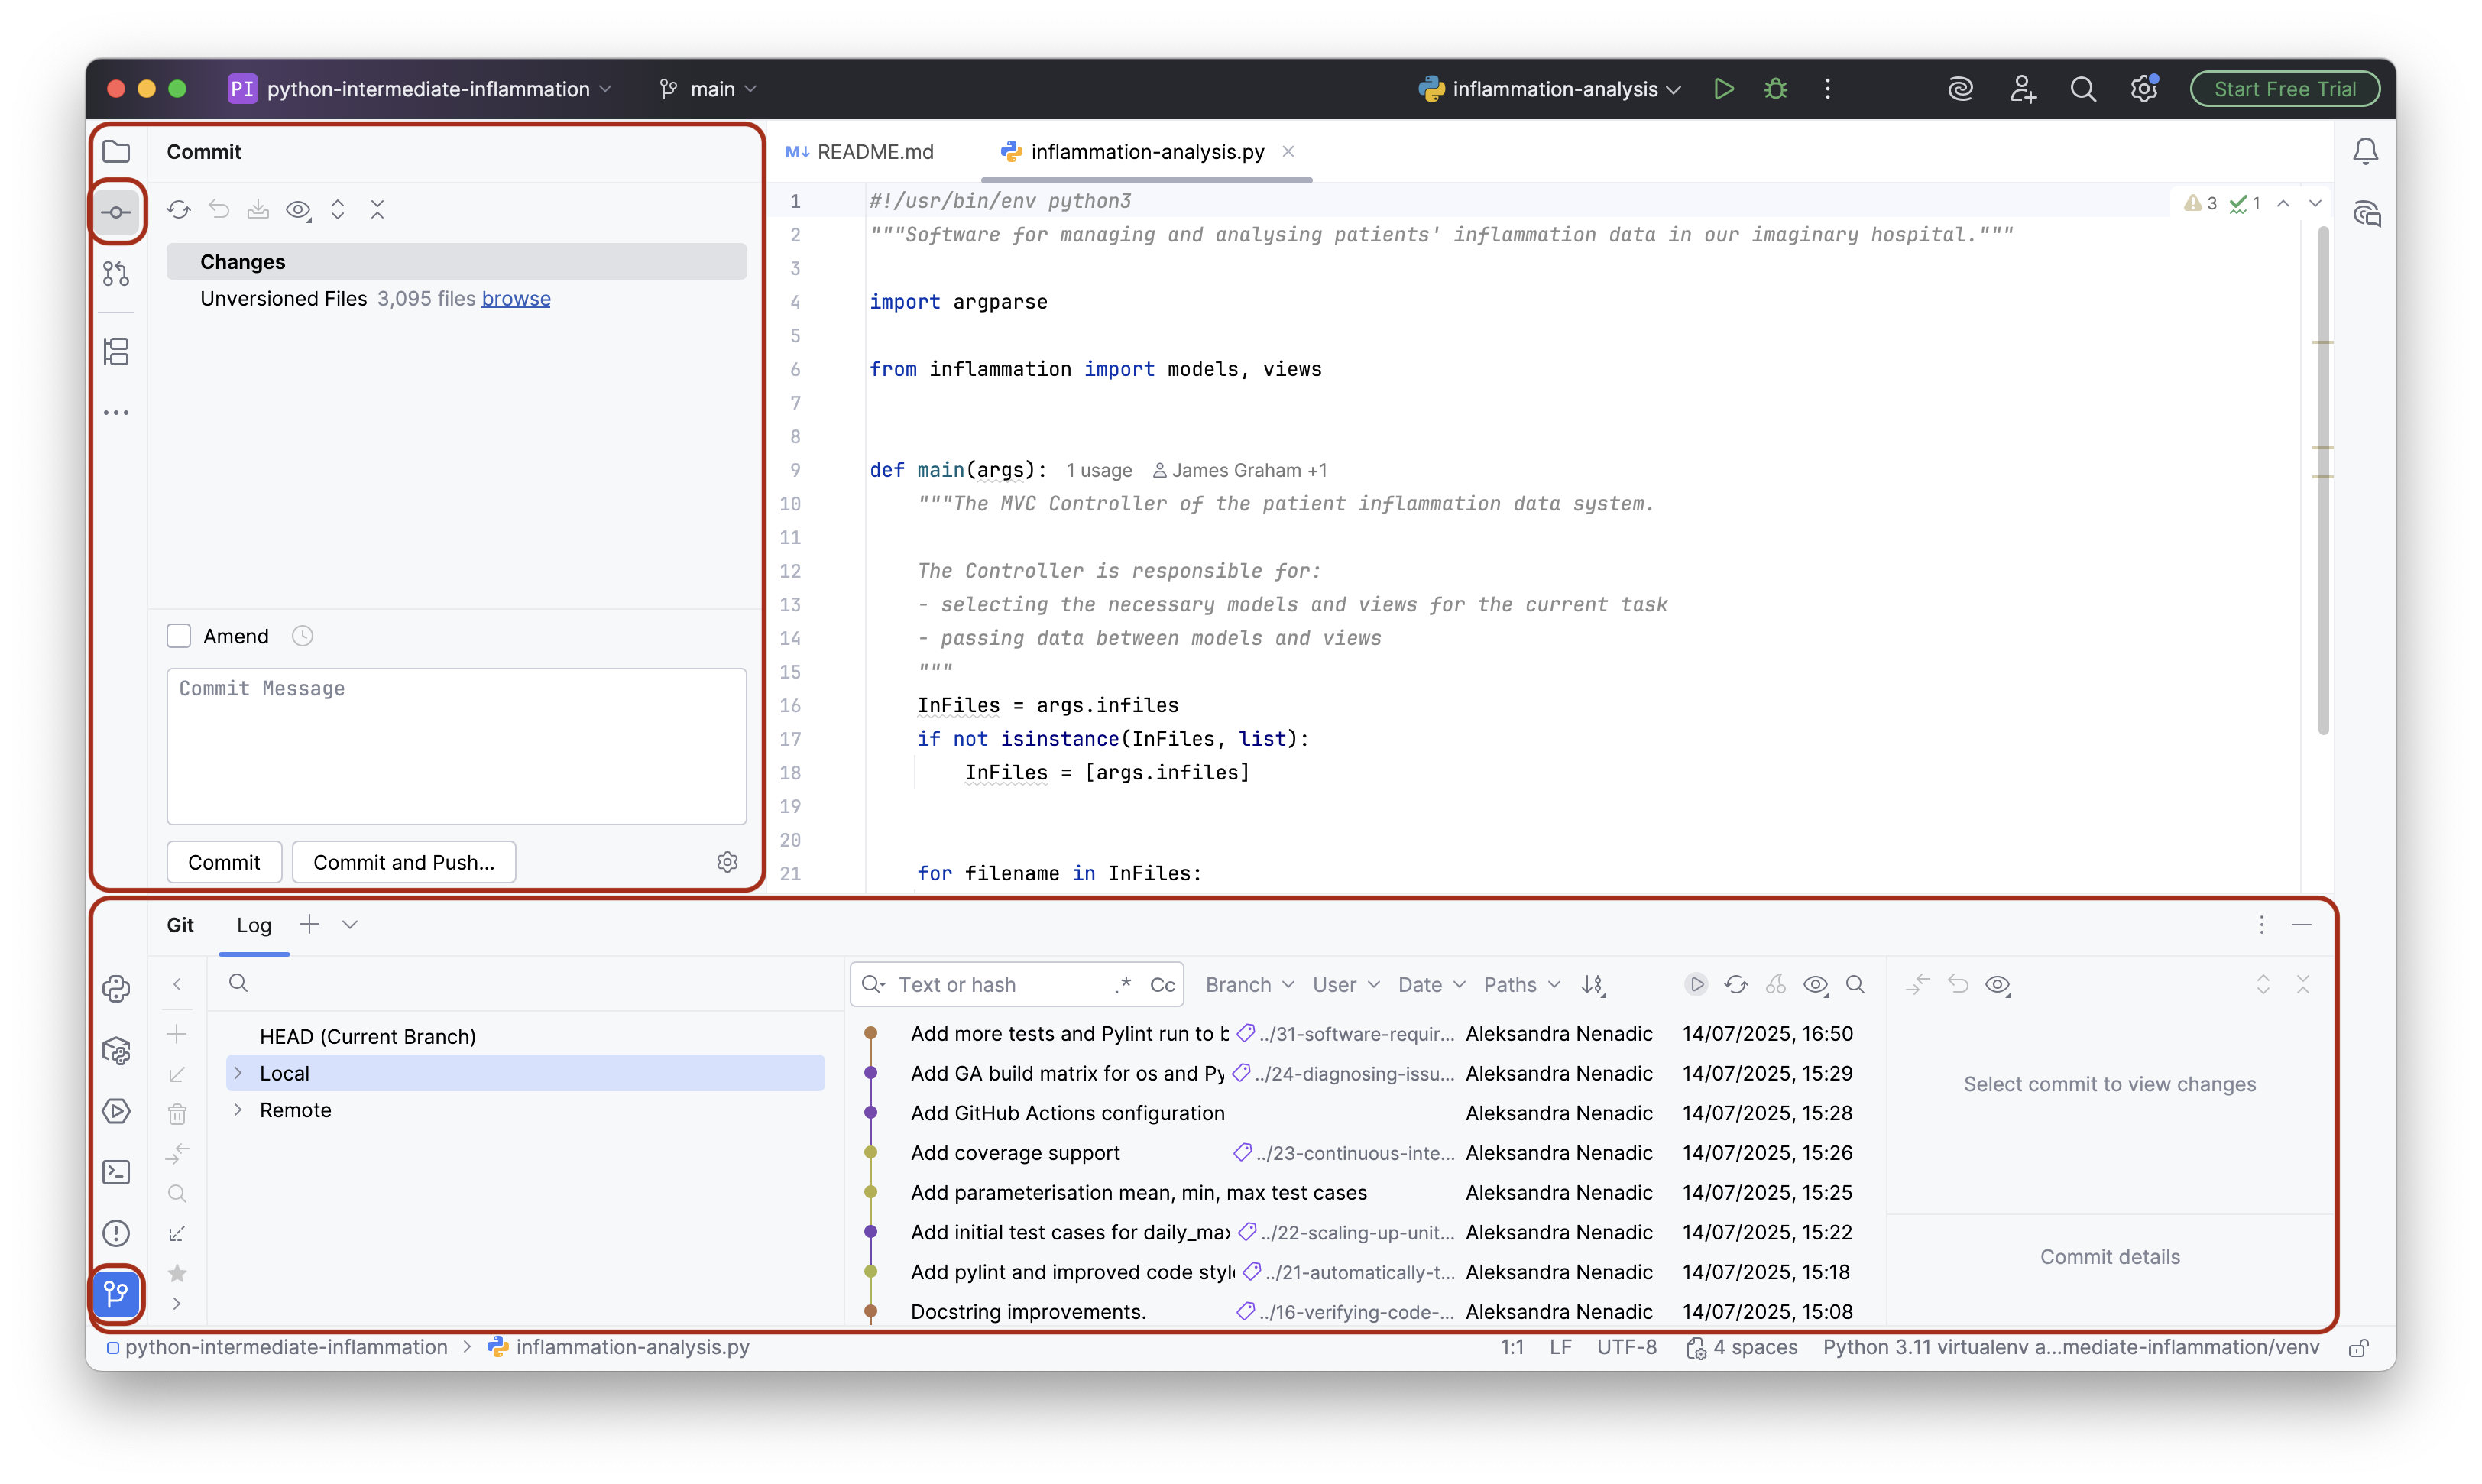2482x1484 pixels.
Task: Expand the Local branches node
Action: click(238, 1072)
